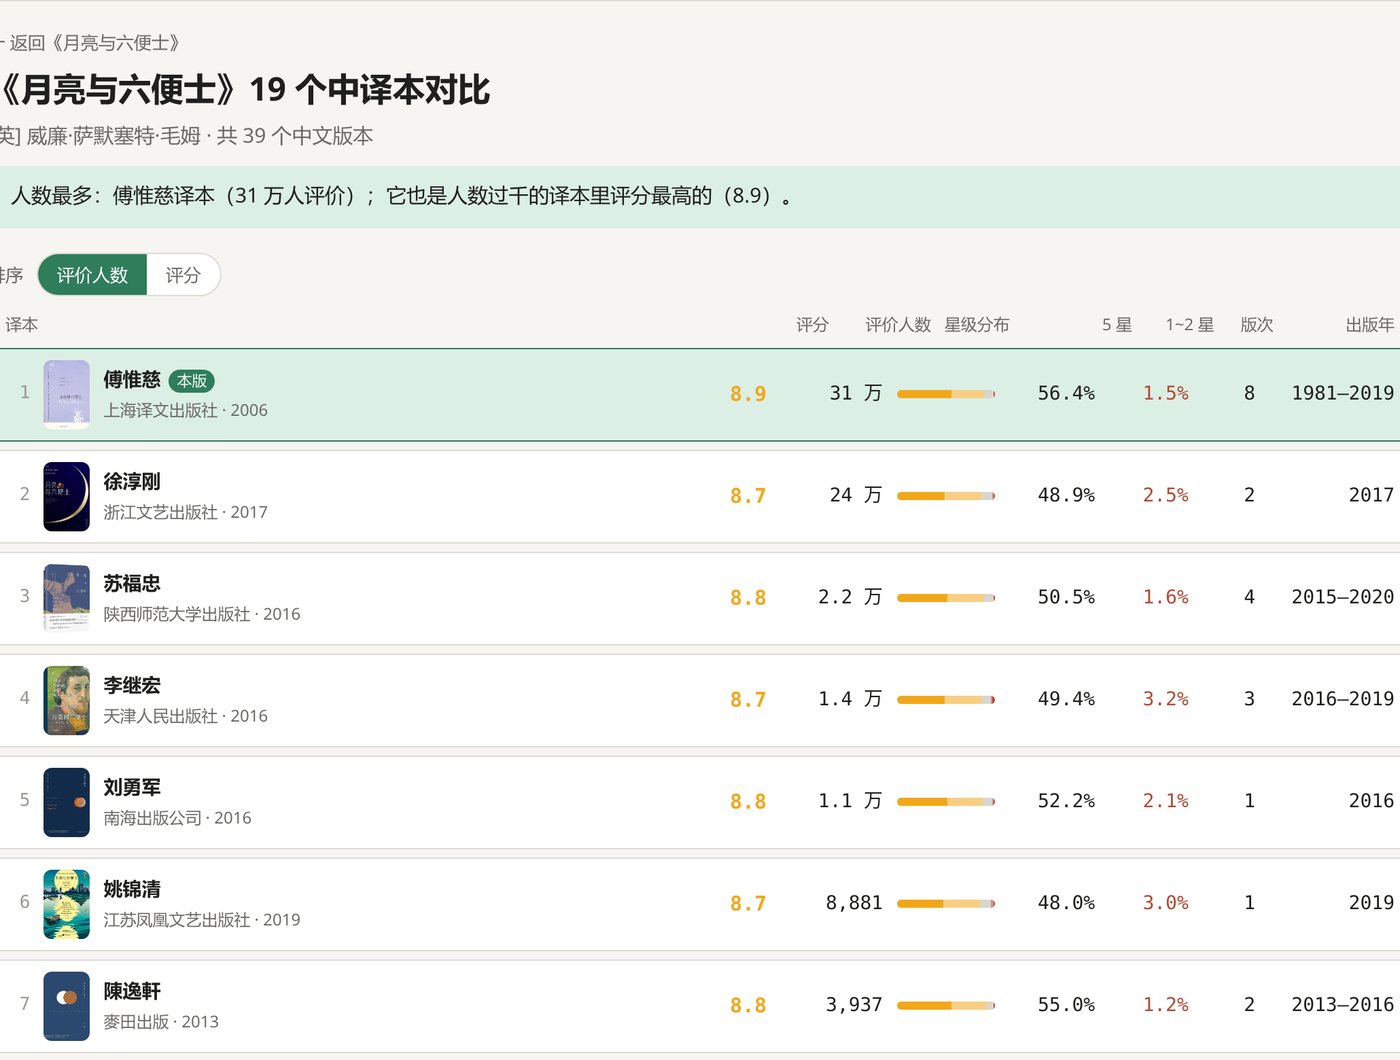1400x1060 pixels.
Task: Click 1~2 星 column header
Action: pos(1190,325)
